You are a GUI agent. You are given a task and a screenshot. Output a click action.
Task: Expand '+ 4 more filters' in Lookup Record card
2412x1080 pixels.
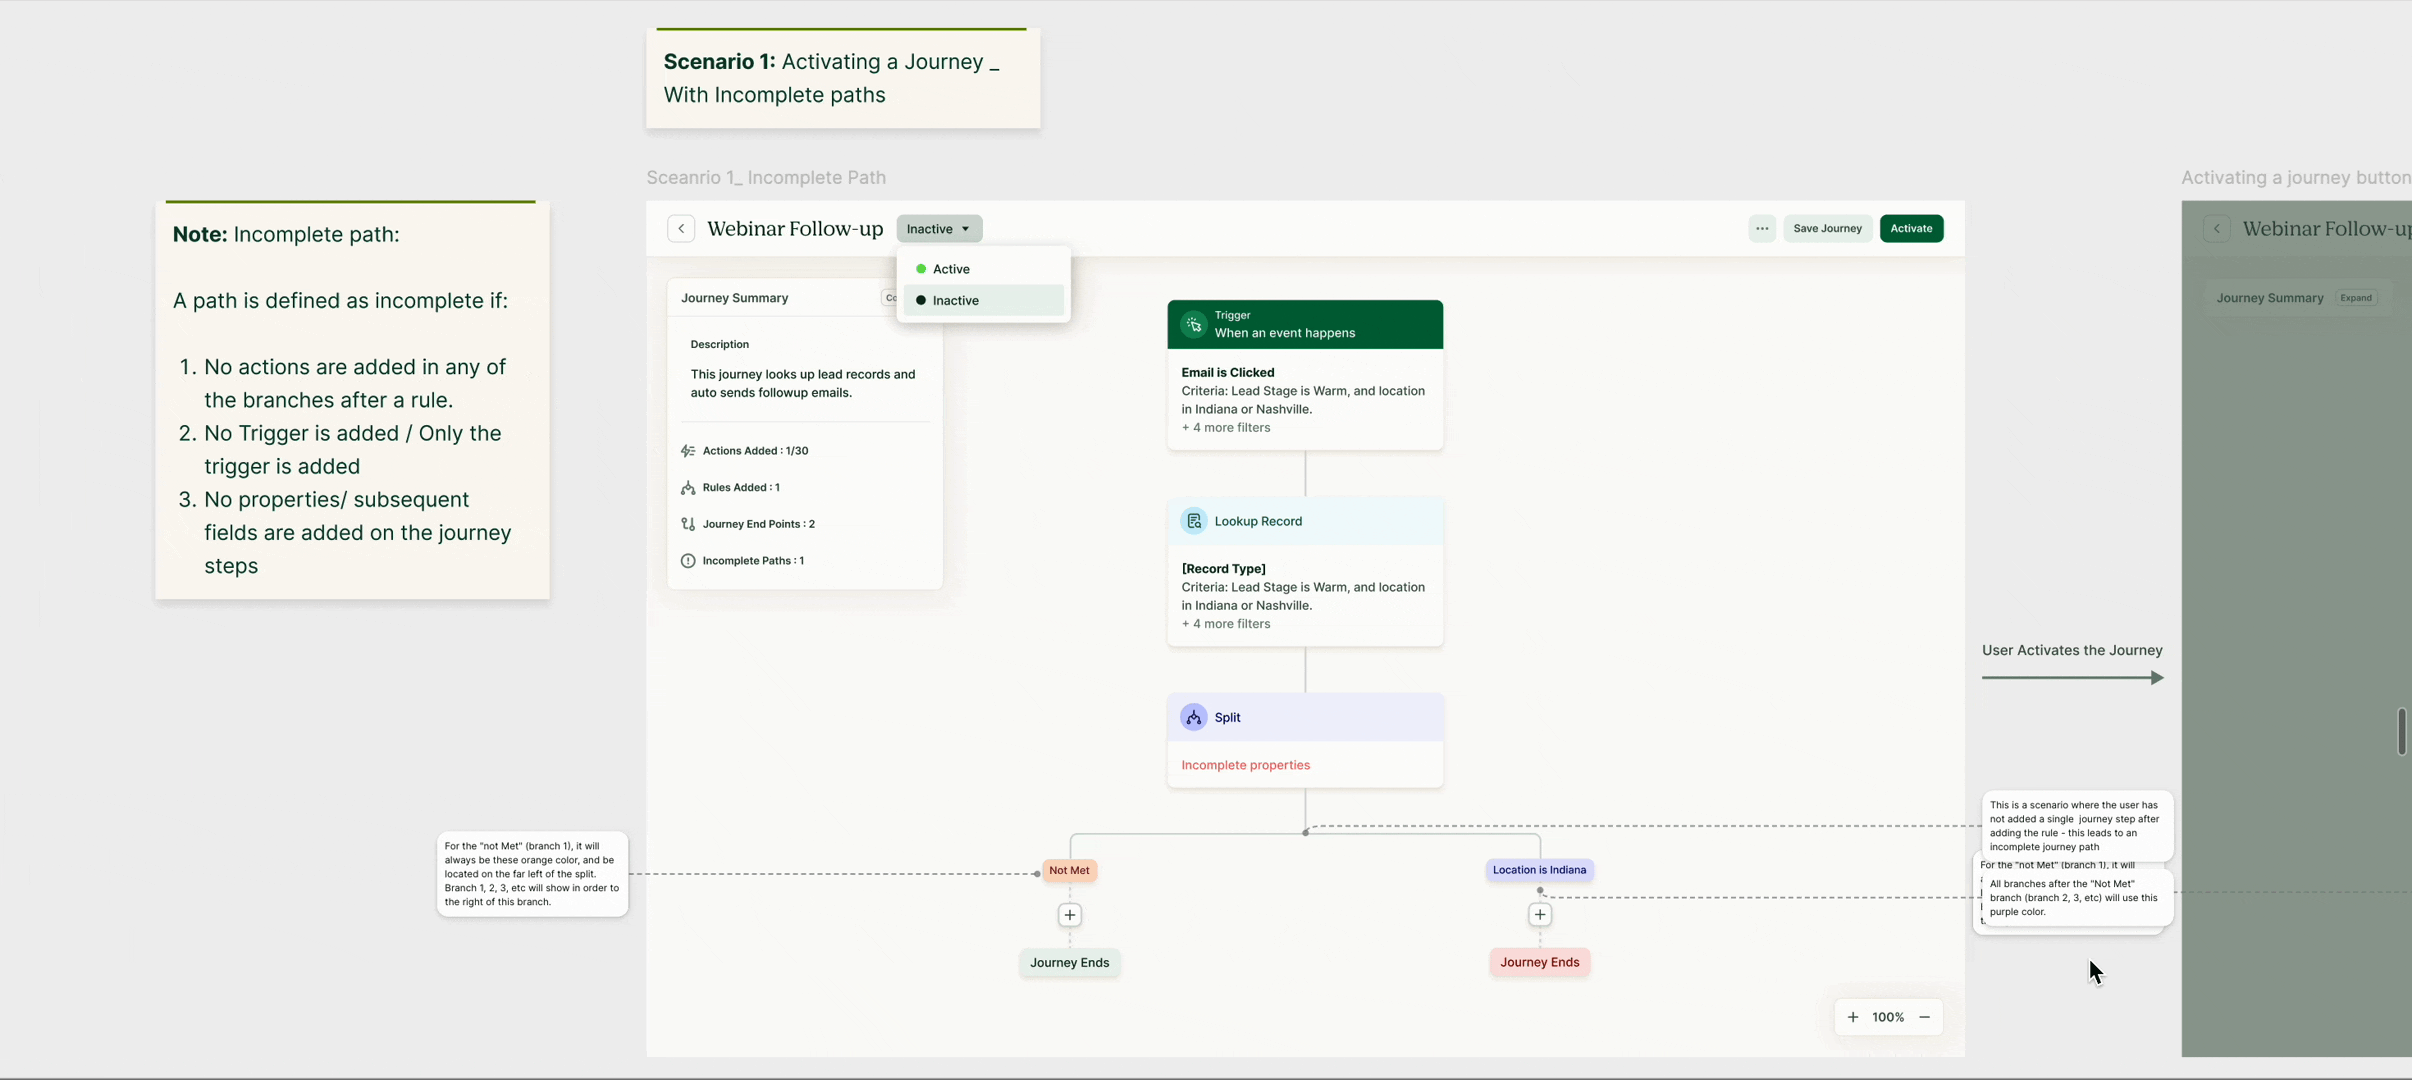pos(1226,624)
